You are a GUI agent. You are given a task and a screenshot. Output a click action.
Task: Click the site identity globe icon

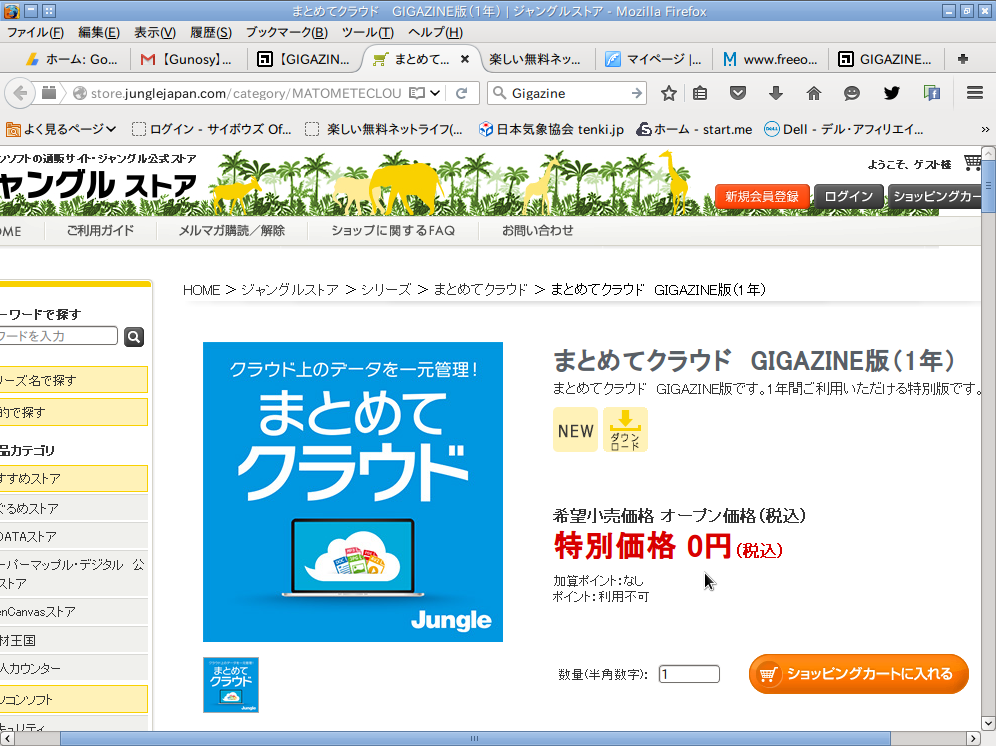click(80, 93)
